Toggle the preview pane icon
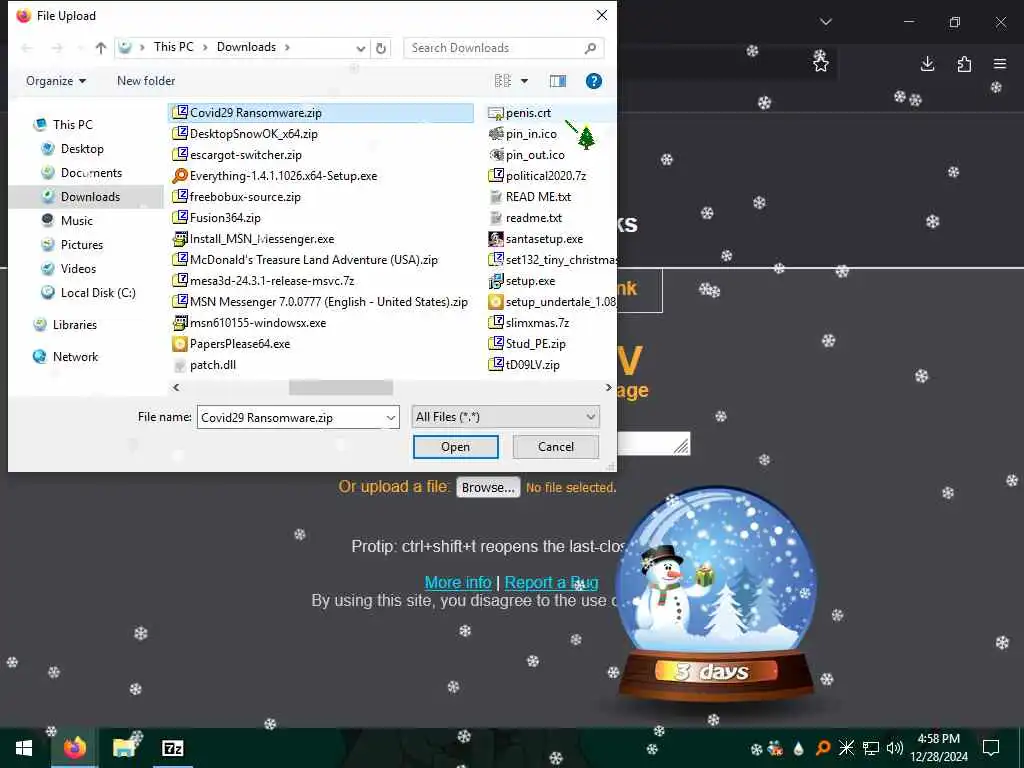The width and height of the screenshot is (1024, 768). 558,81
